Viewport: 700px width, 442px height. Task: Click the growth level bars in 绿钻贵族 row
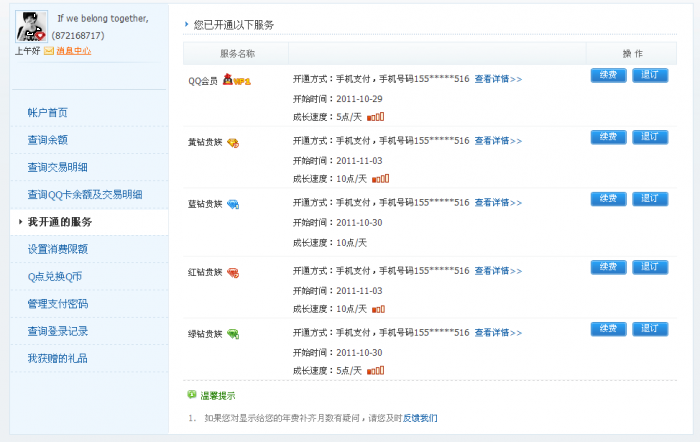(375, 371)
